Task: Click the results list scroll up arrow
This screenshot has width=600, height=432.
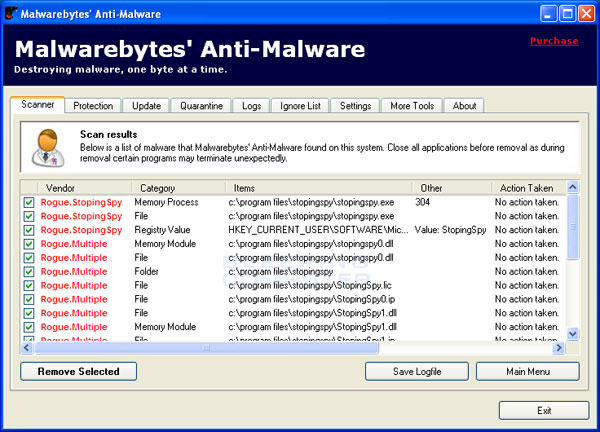Action: 573,187
